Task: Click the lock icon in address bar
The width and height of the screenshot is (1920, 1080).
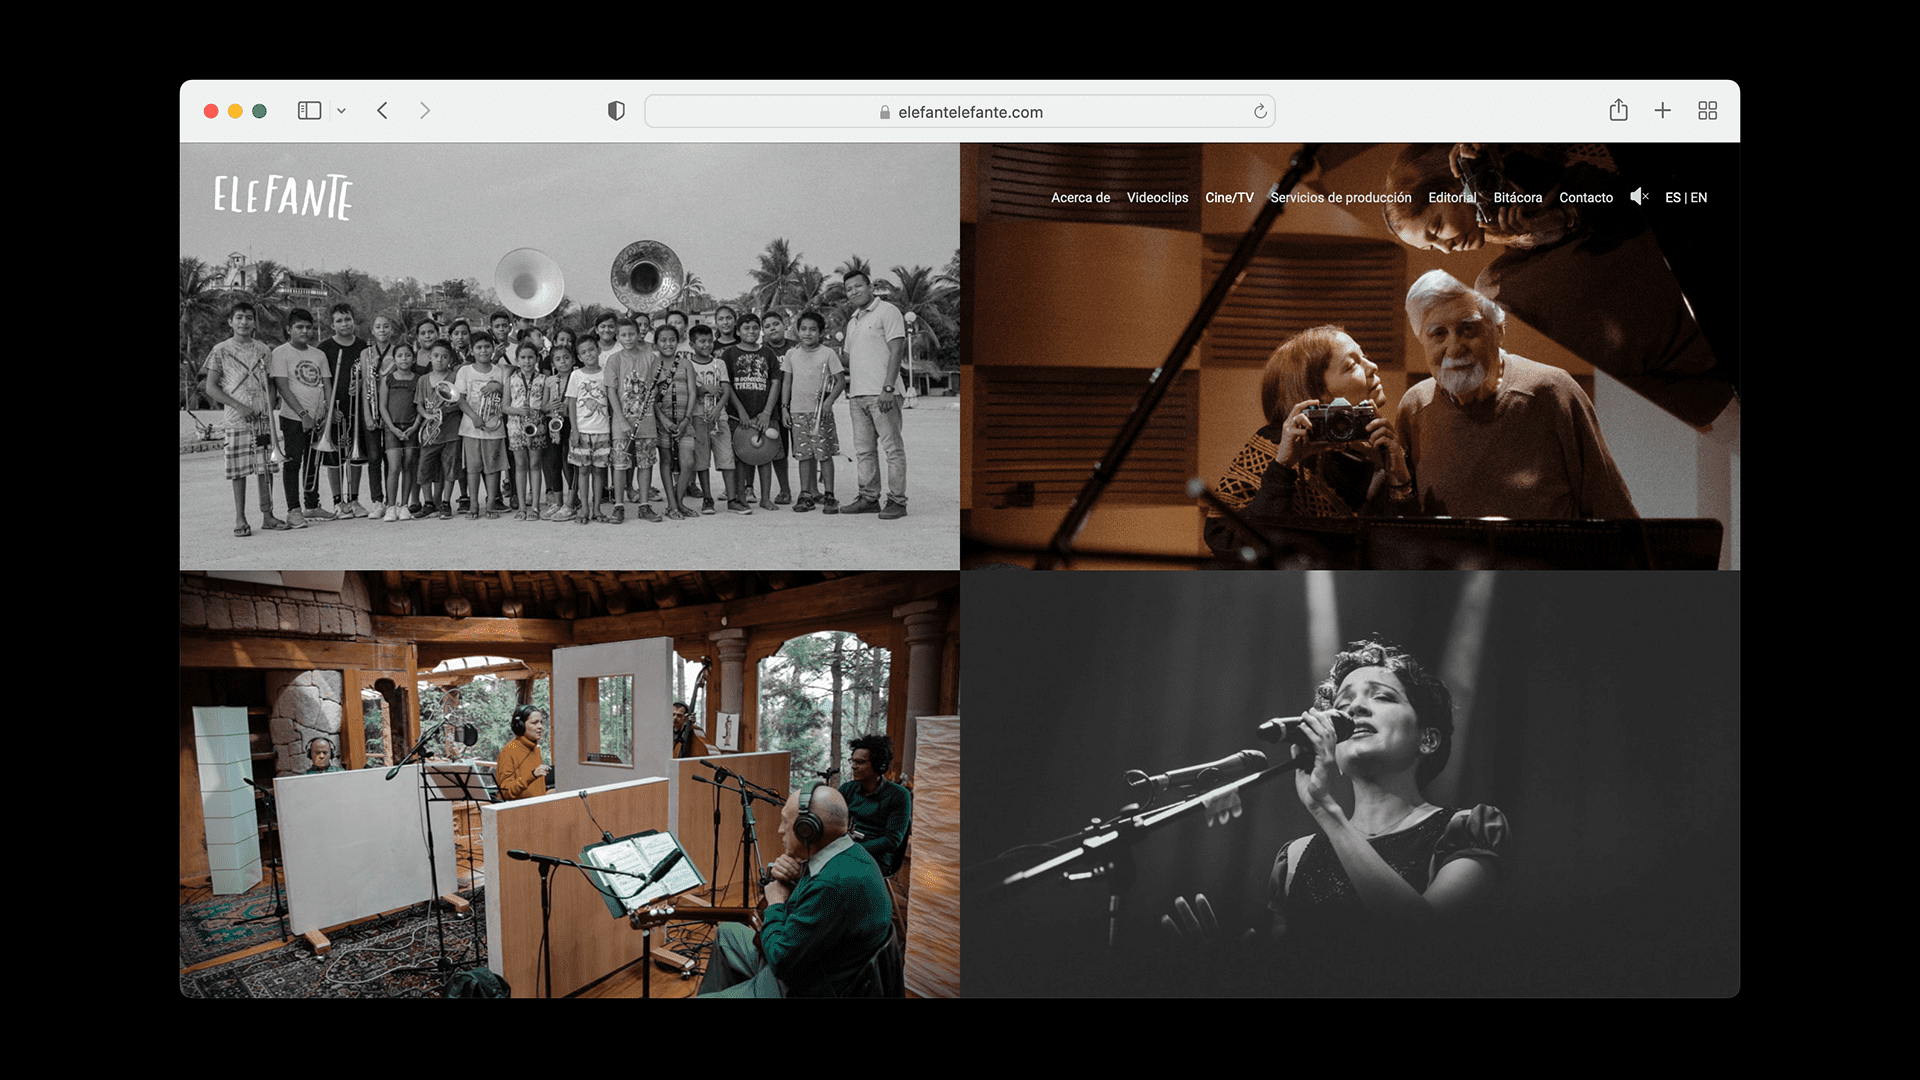Action: pyautogui.click(x=885, y=112)
